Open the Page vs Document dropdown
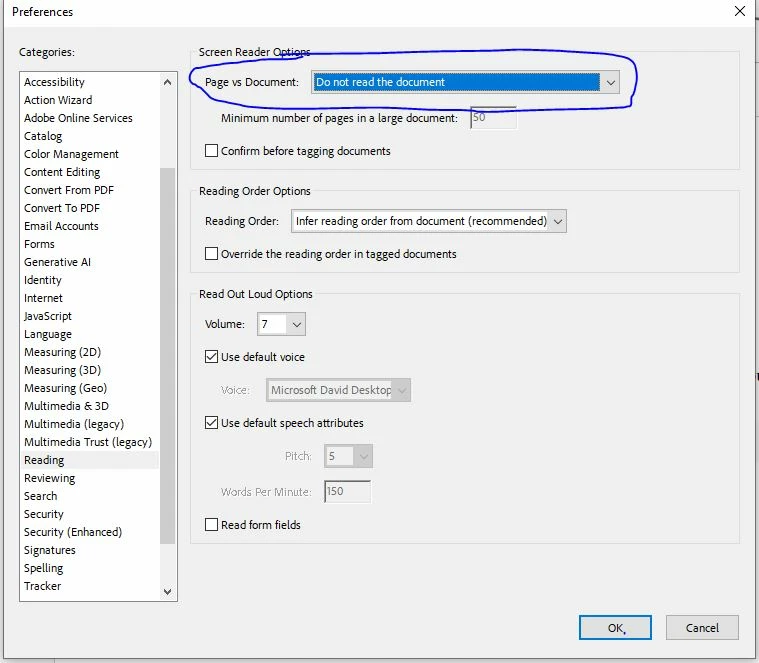 465,82
